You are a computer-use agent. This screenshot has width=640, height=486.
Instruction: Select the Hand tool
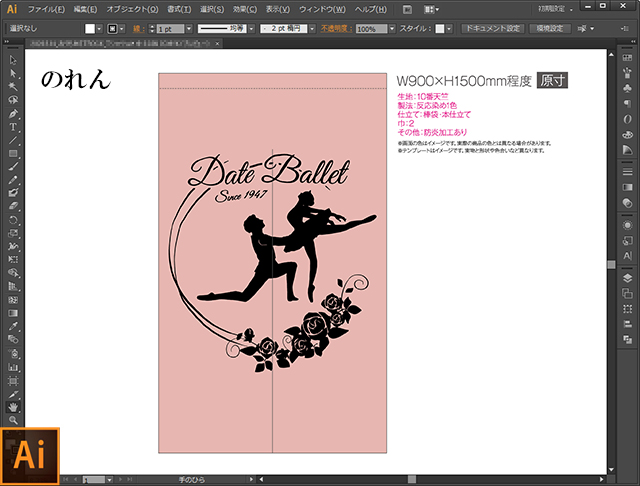[x=13, y=407]
